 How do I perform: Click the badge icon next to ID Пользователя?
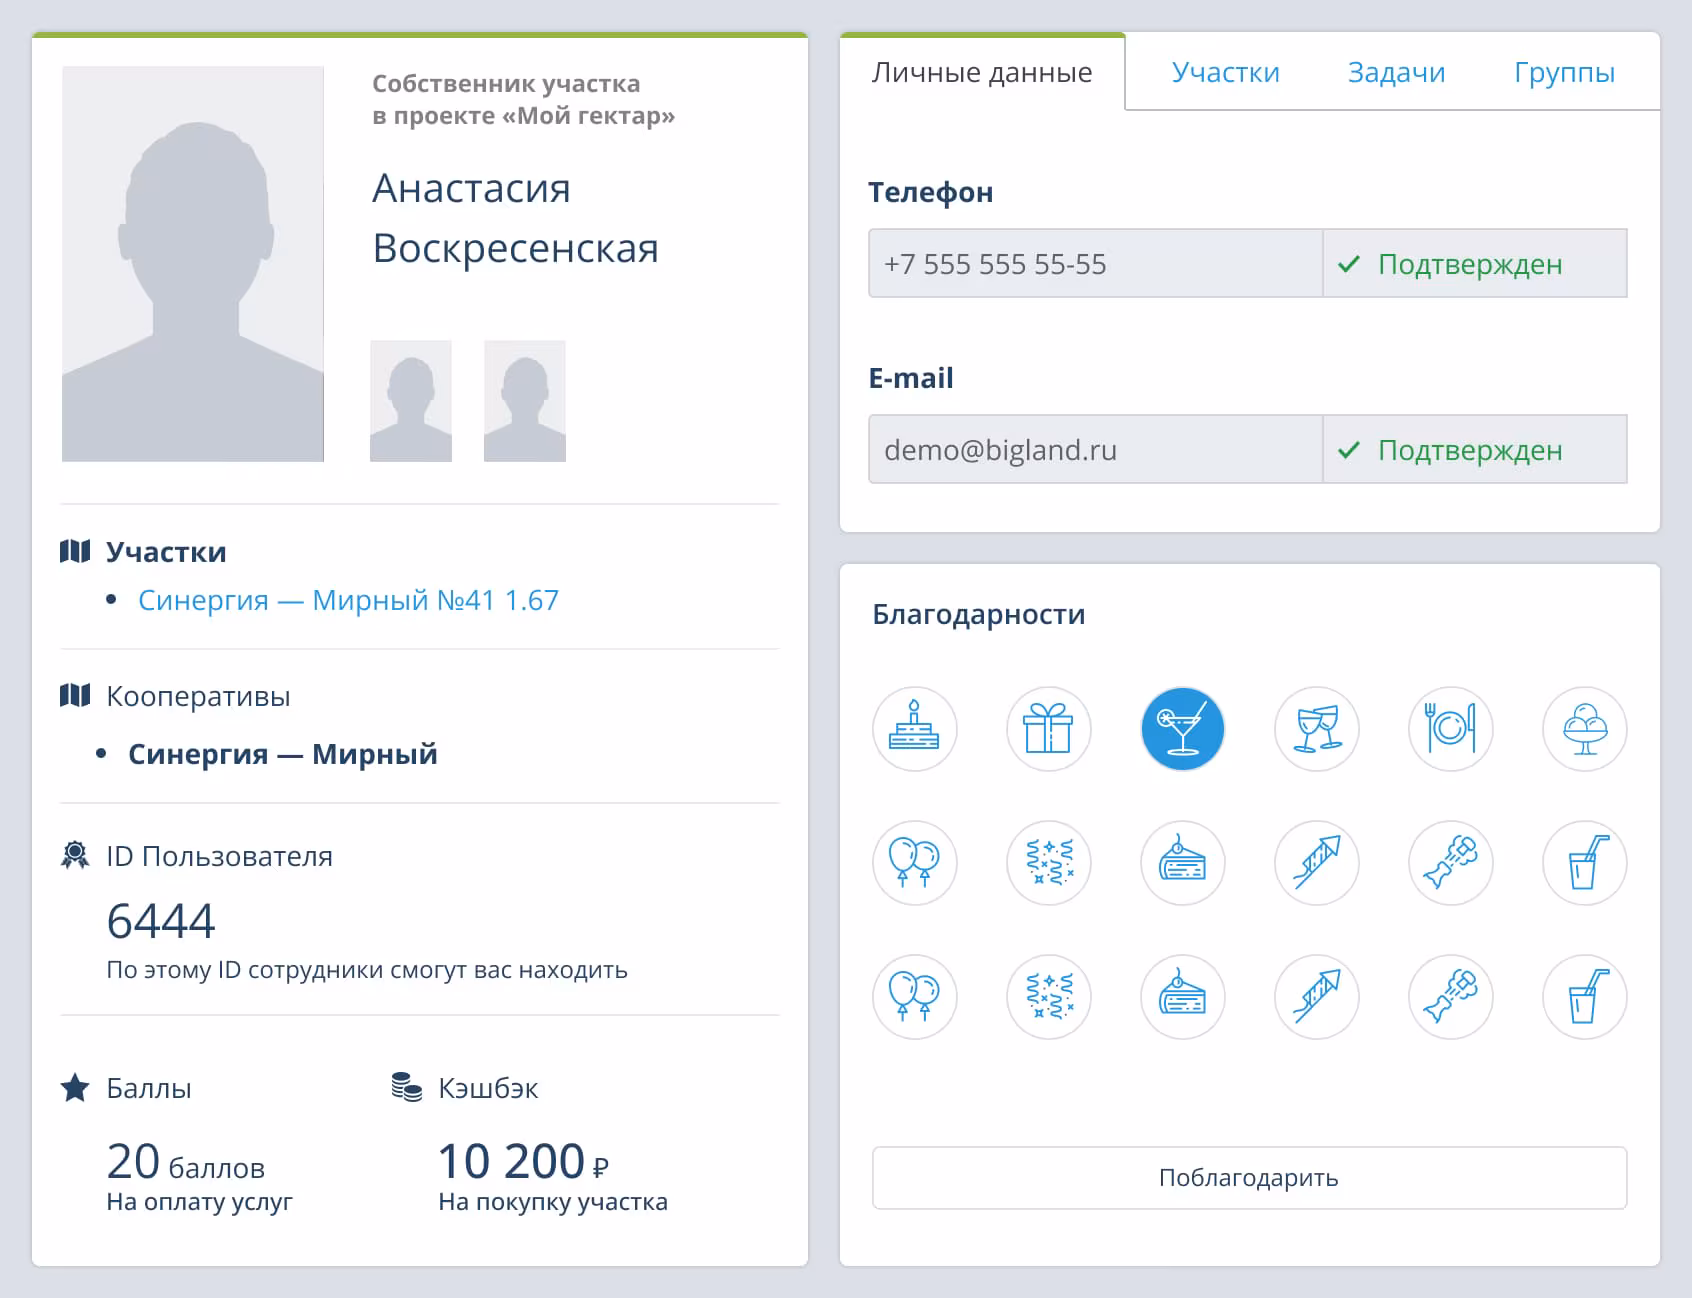(x=75, y=855)
